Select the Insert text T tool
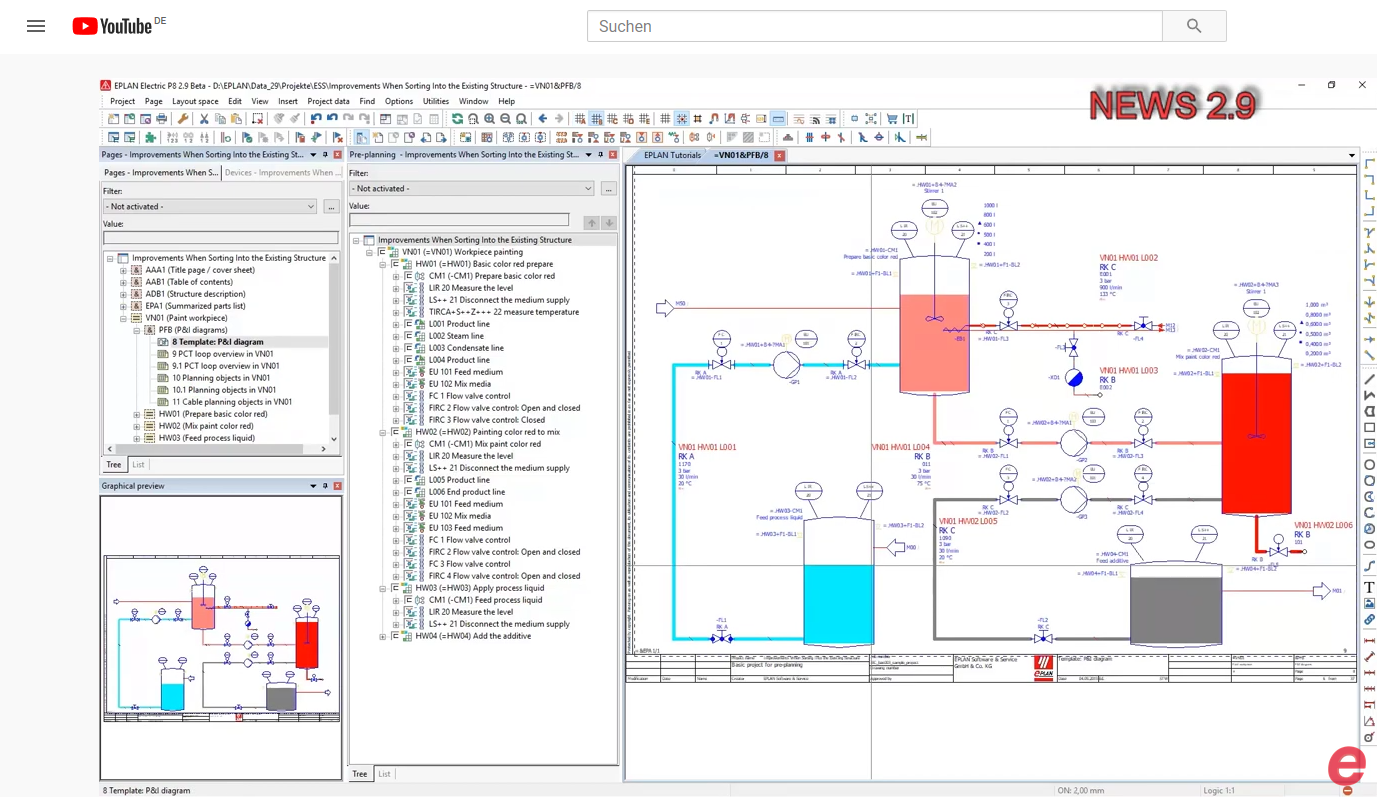1377x797 pixels. (x=1369, y=587)
